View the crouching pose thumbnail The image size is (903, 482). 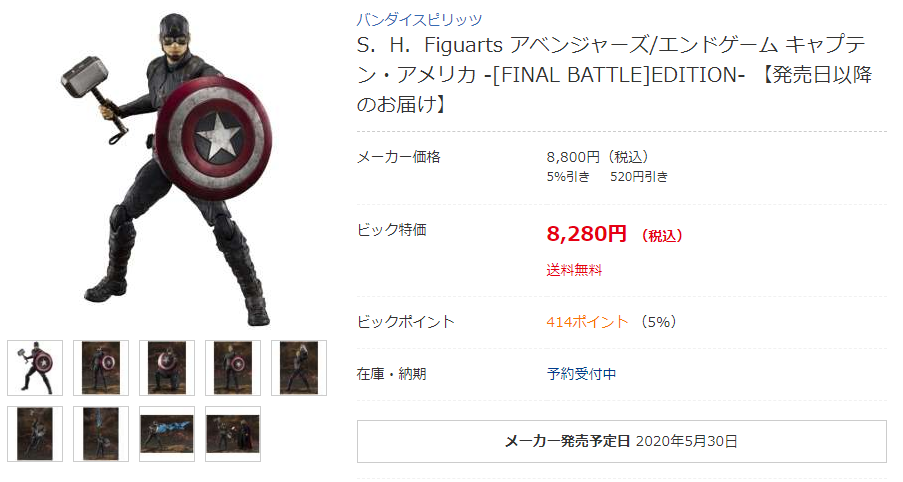(x=167, y=367)
